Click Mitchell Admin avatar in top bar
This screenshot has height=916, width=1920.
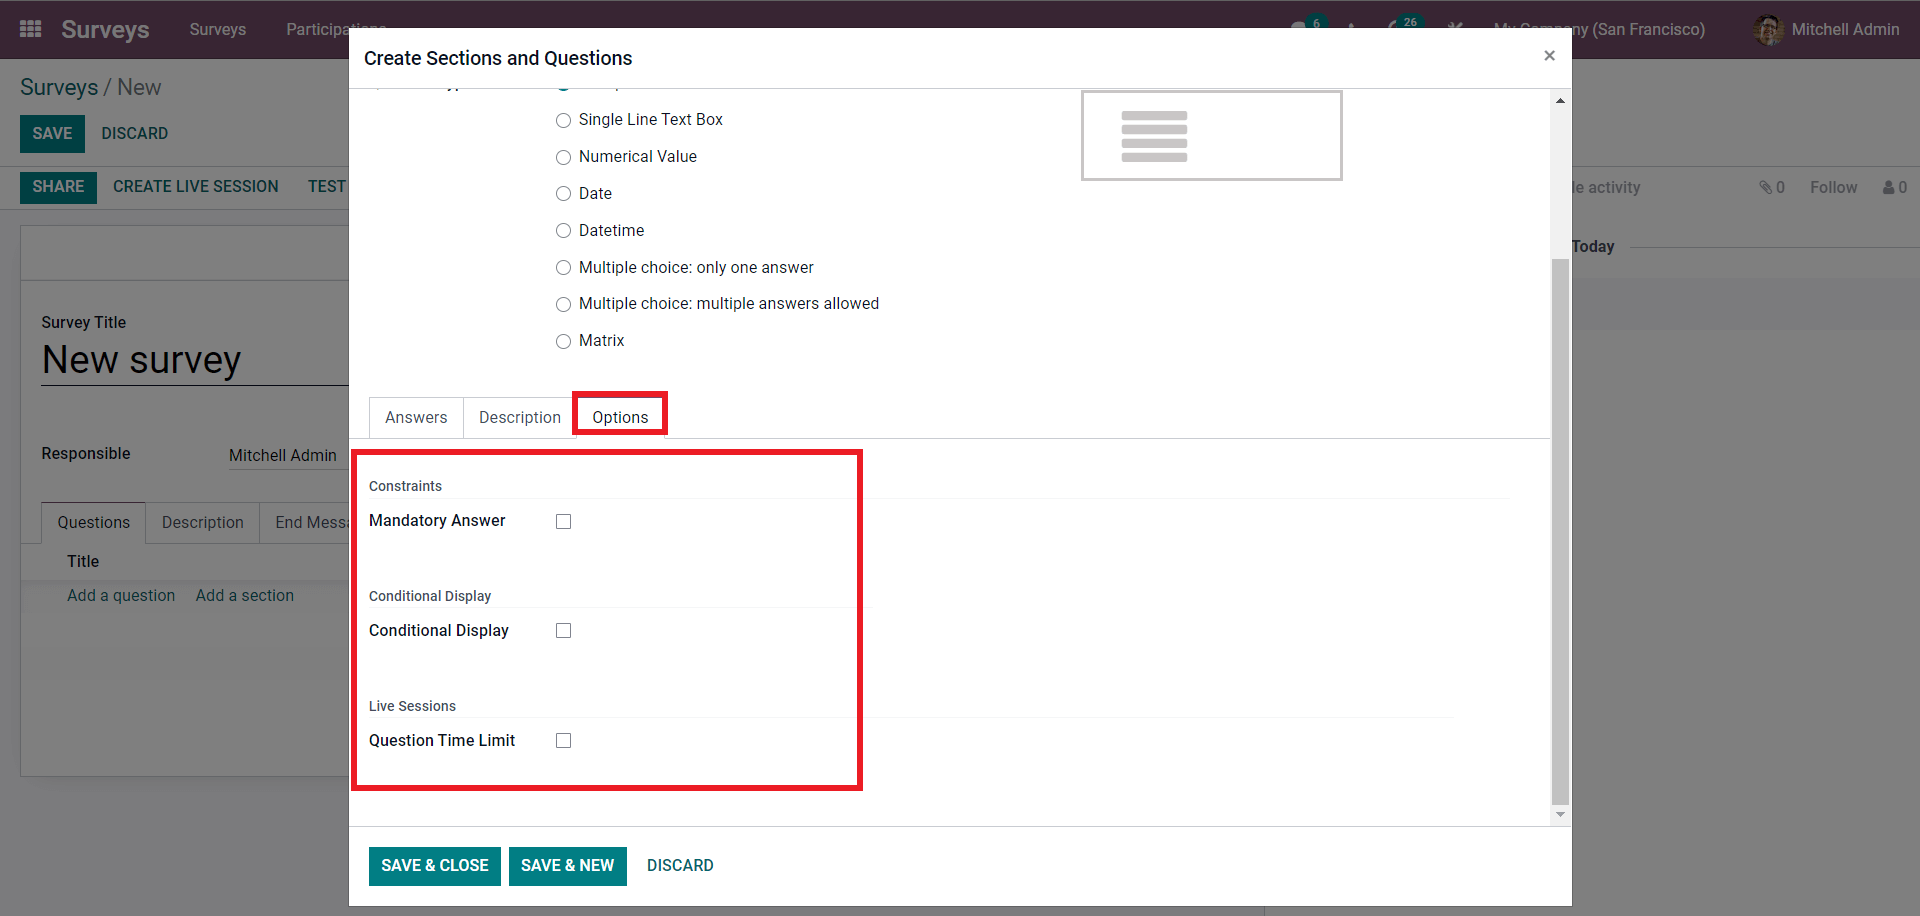[x=1768, y=30]
